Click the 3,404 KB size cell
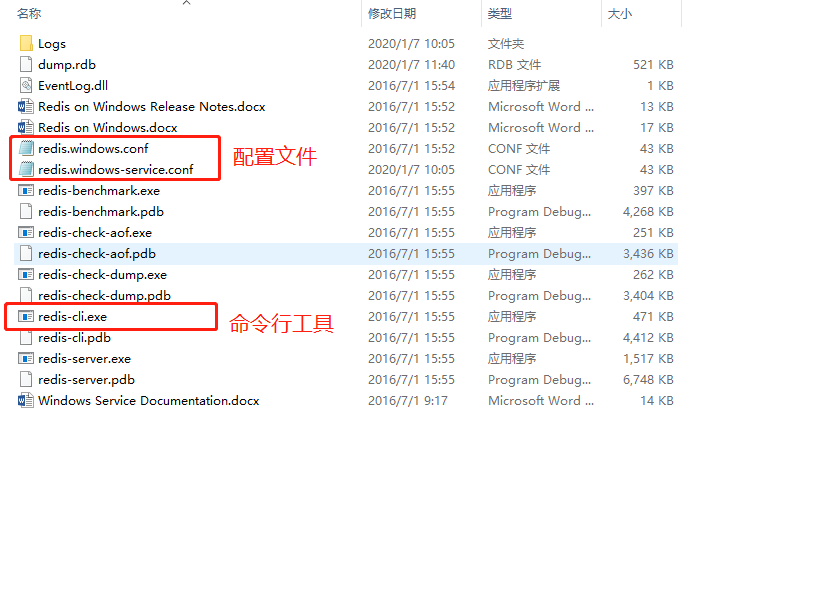This screenshot has width=815, height=603. [x=649, y=296]
